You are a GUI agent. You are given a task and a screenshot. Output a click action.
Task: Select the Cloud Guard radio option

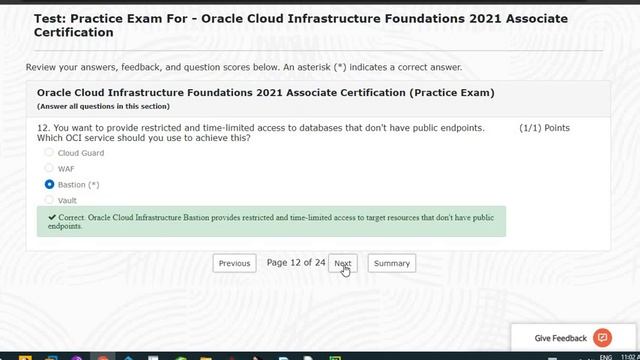coord(49,152)
